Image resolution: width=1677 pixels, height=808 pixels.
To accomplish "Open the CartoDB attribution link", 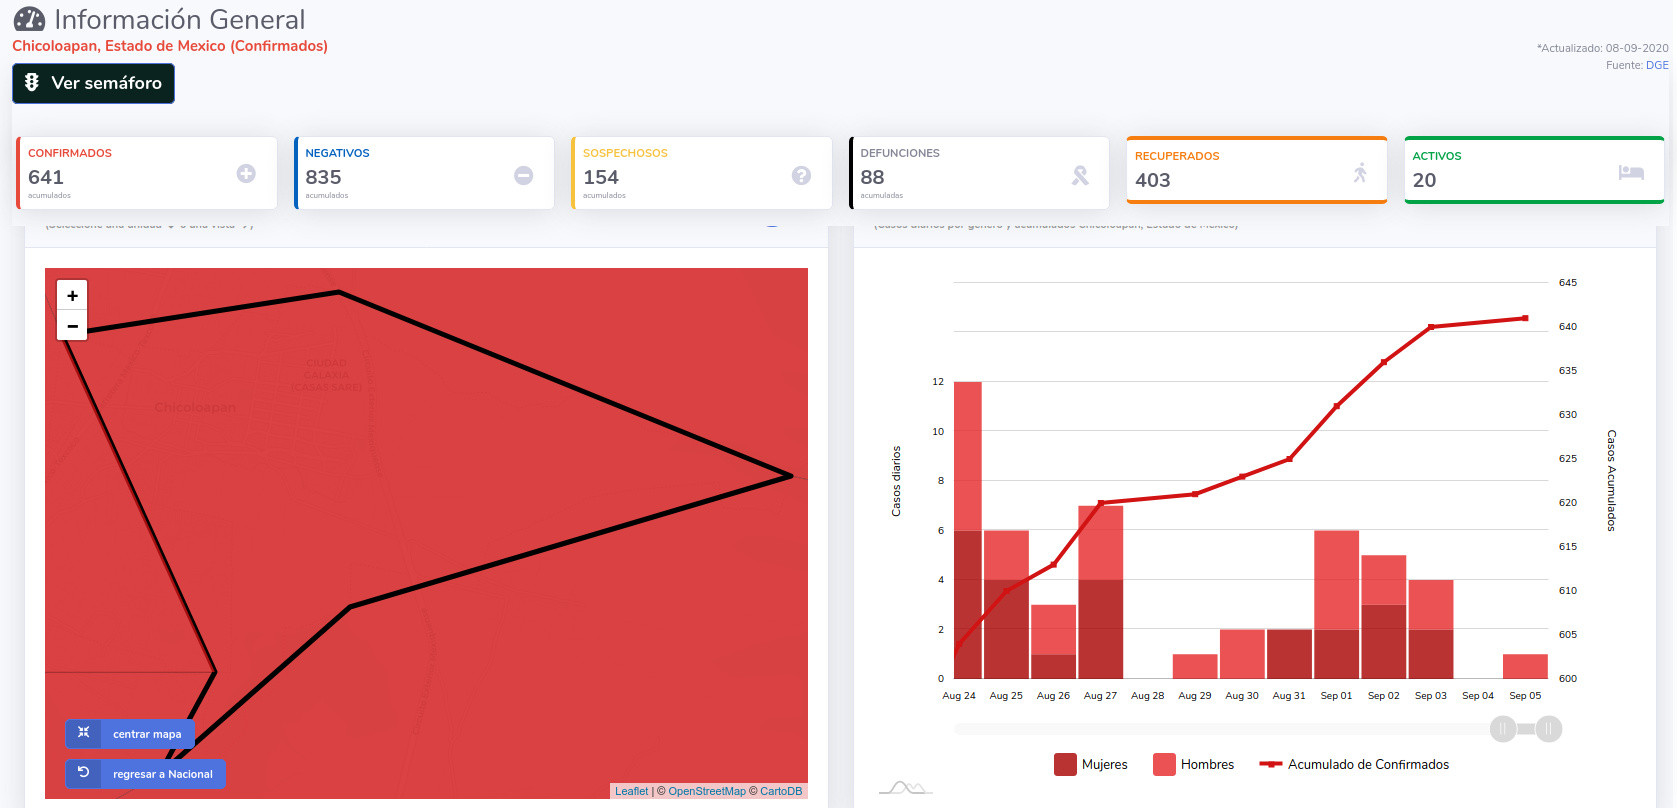I will 781,791.
